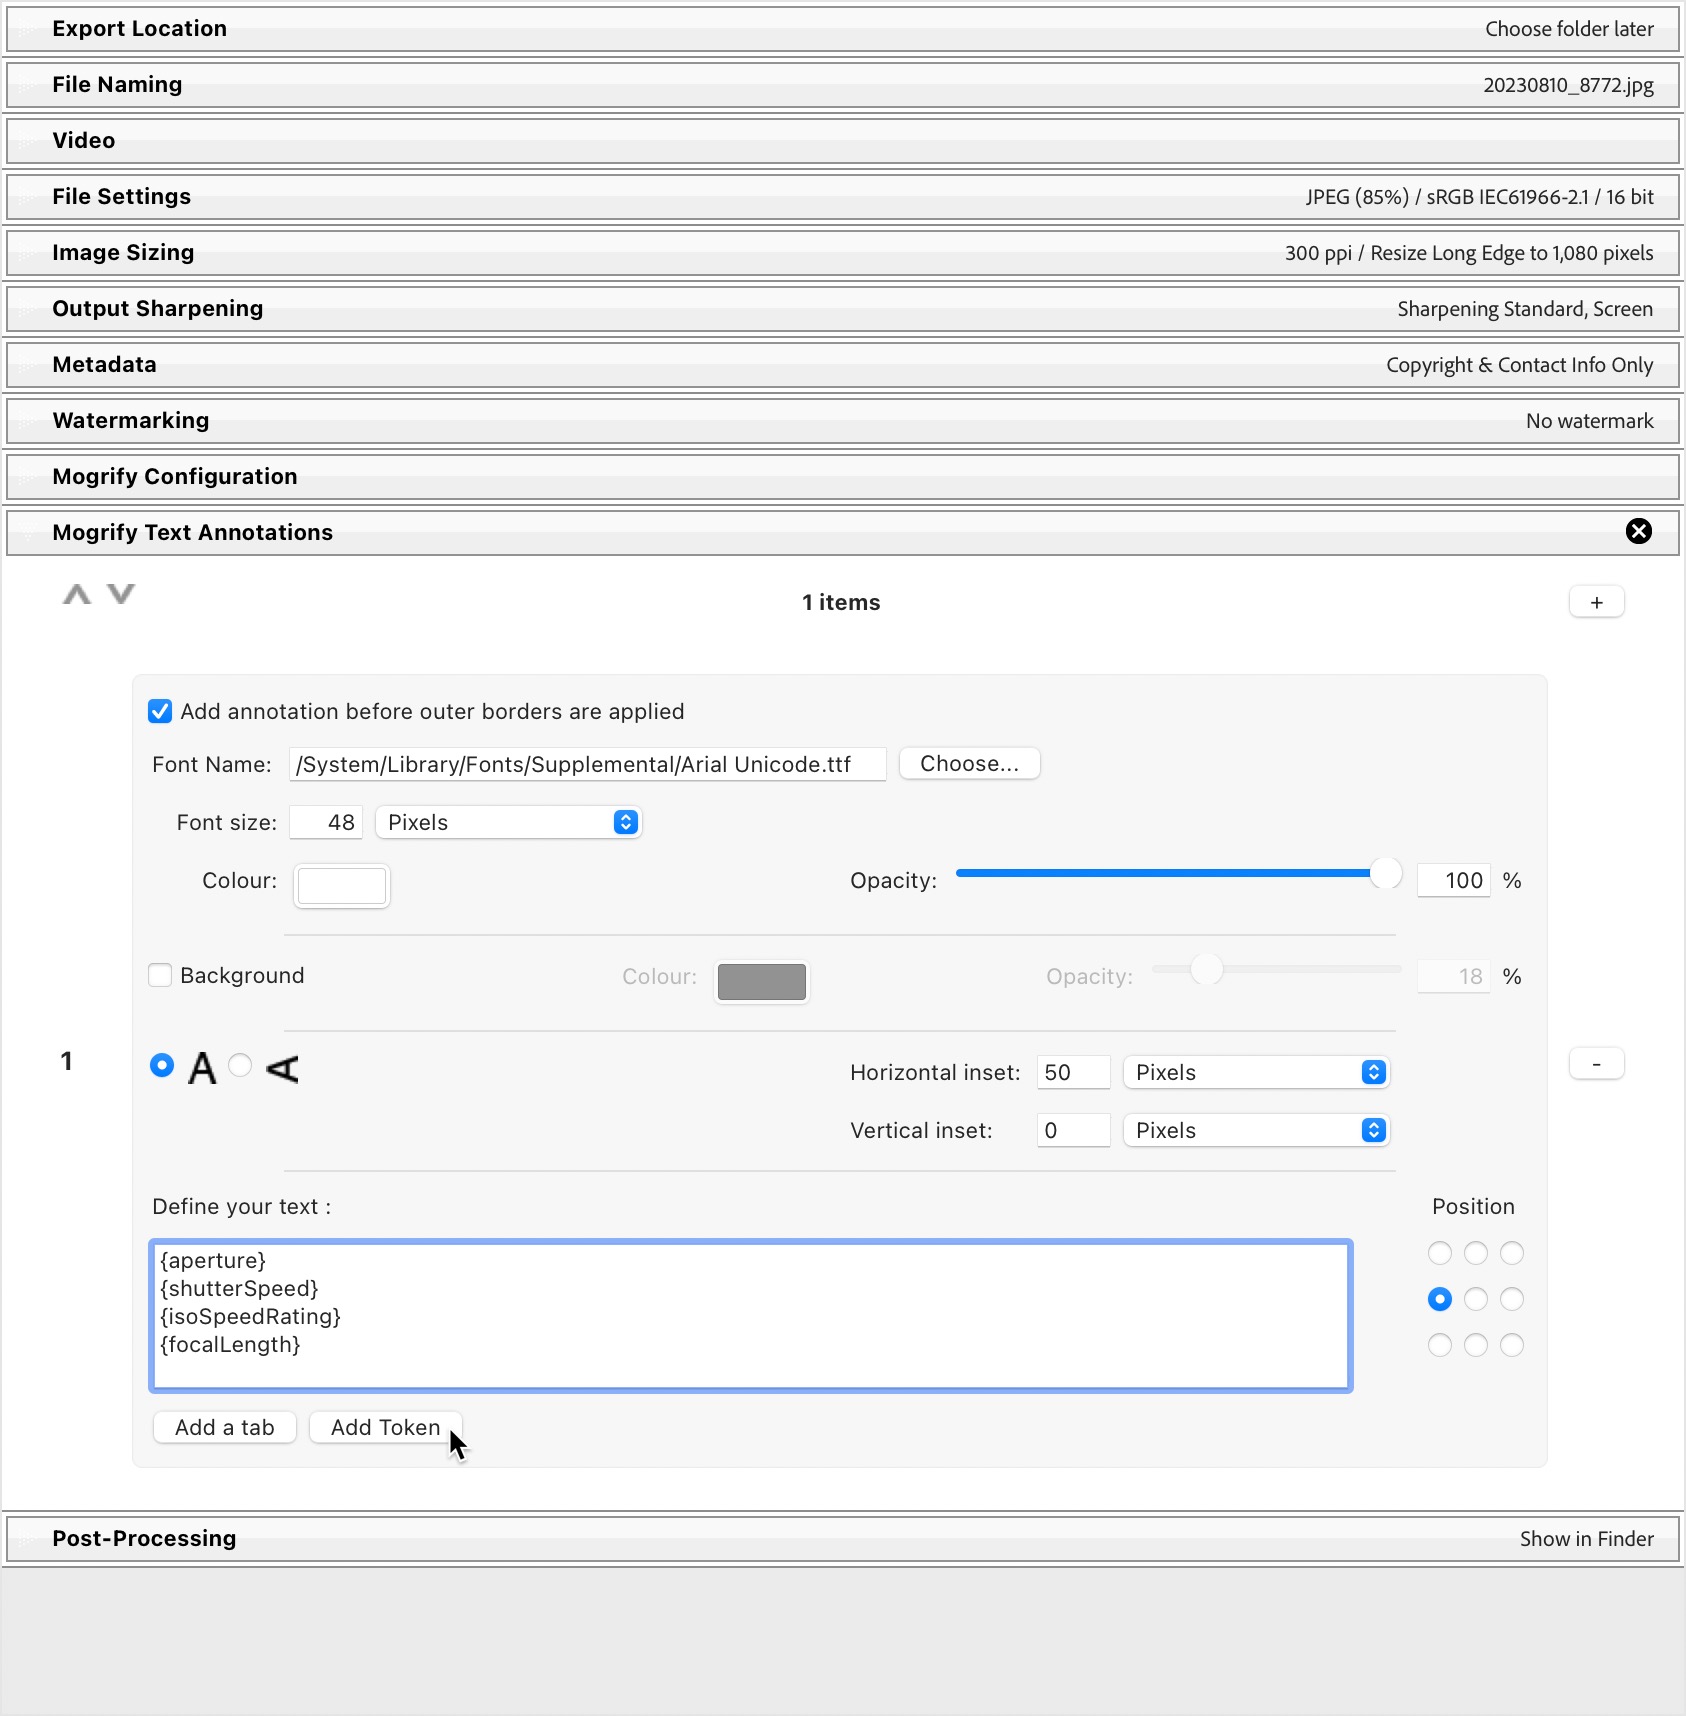This screenshot has width=1686, height=1716.
Task: Enable the Background checkbox
Action: [x=160, y=975]
